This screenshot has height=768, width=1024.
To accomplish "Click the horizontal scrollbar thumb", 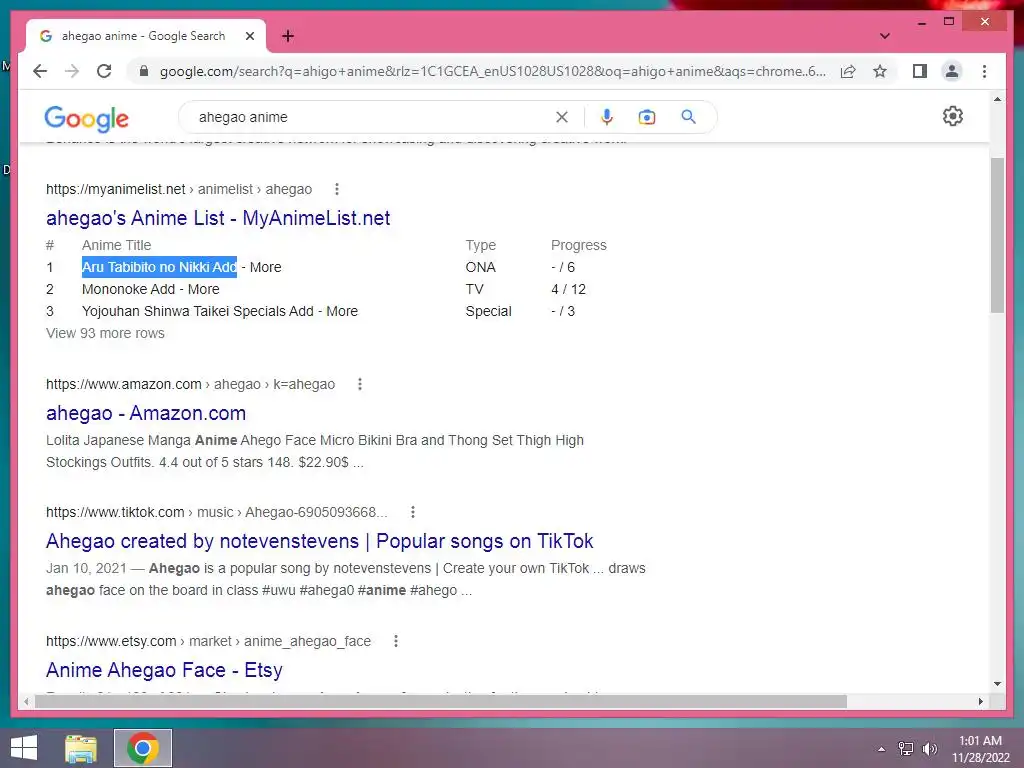I will [x=441, y=701].
